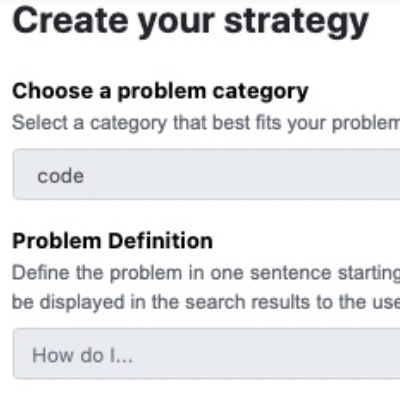Focus the How do I... input field
400x400 pixels.
pyautogui.click(x=207, y=354)
